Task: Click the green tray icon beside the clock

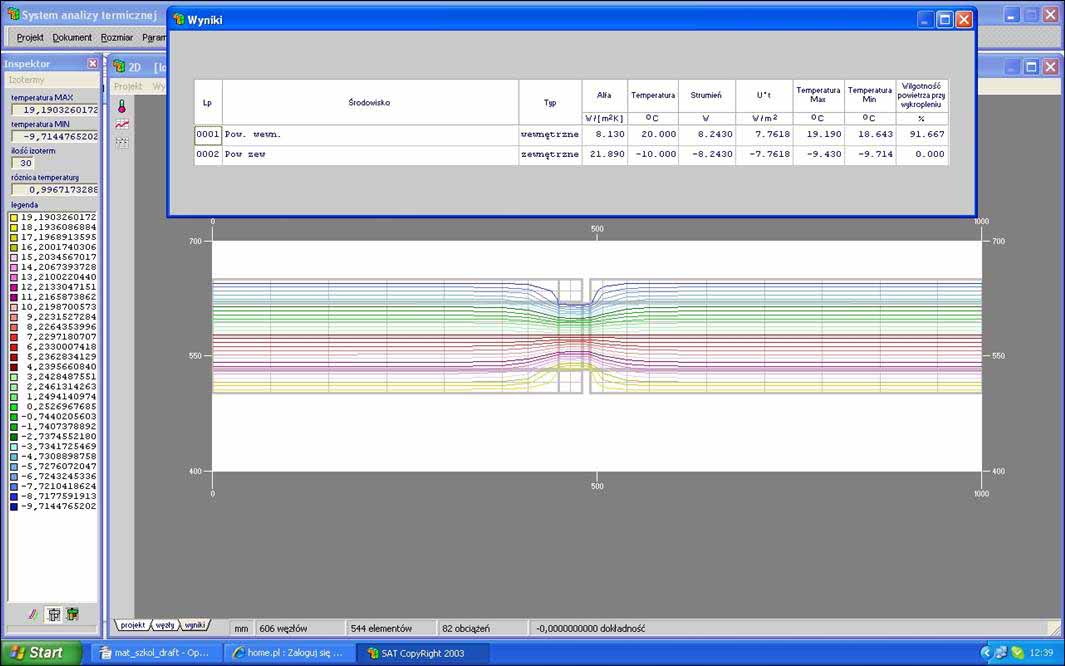Action: [1017, 652]
